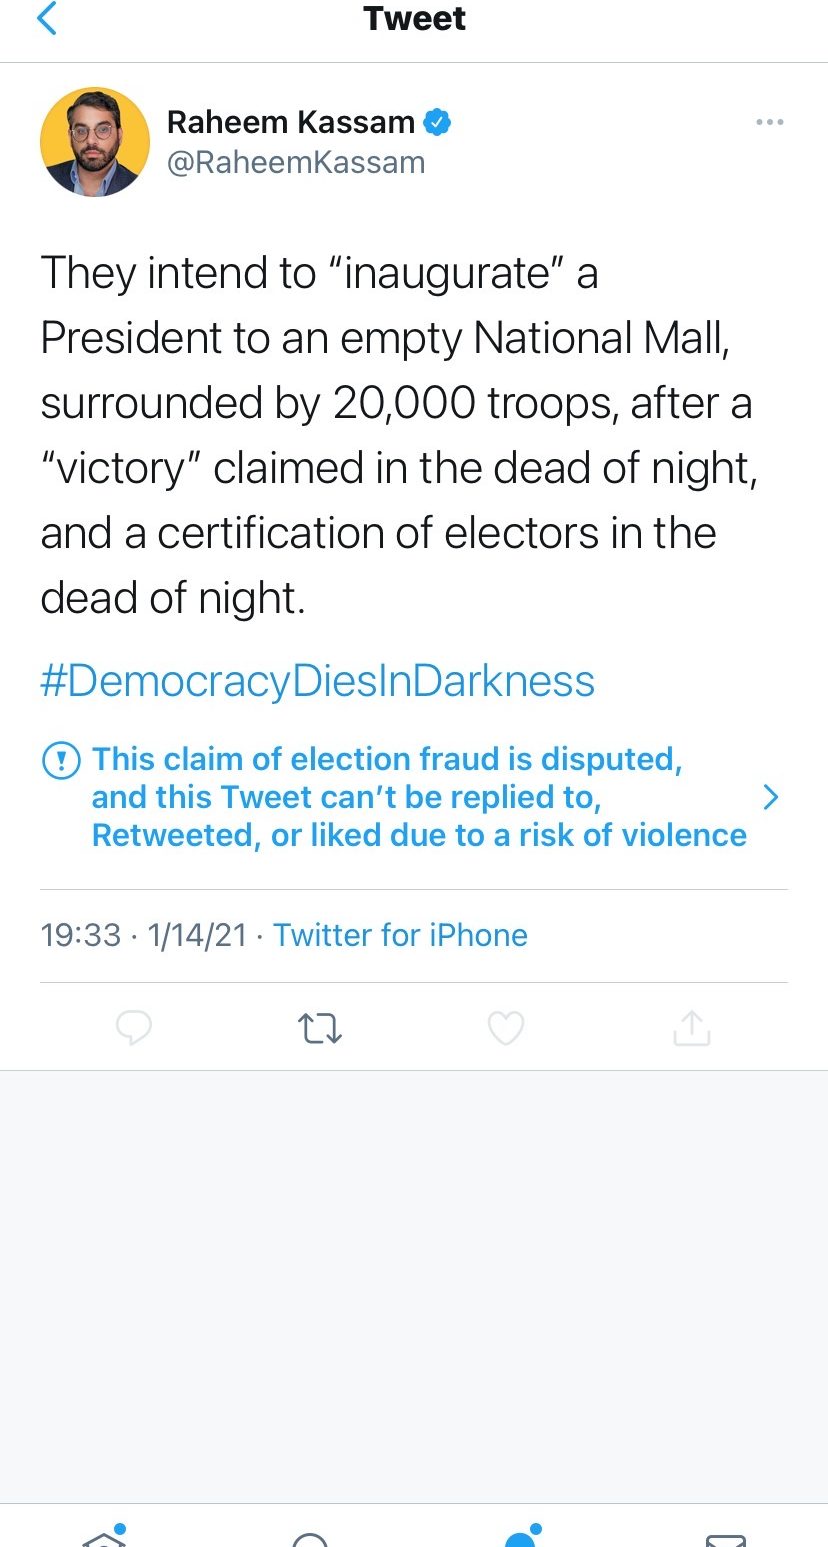This screenshot has height=1547, width=828.
Task: Open the #DemocracyDiesInDarkness hashtag
Action: pos(317,681)
